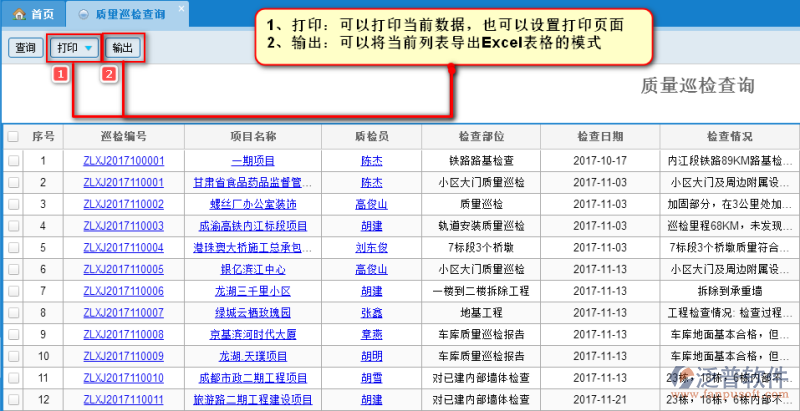The width and height of the screenshot is (800, 411).
Task: Open the 成渝高铁内江标段项目 project link
Action: click(253, 226)
